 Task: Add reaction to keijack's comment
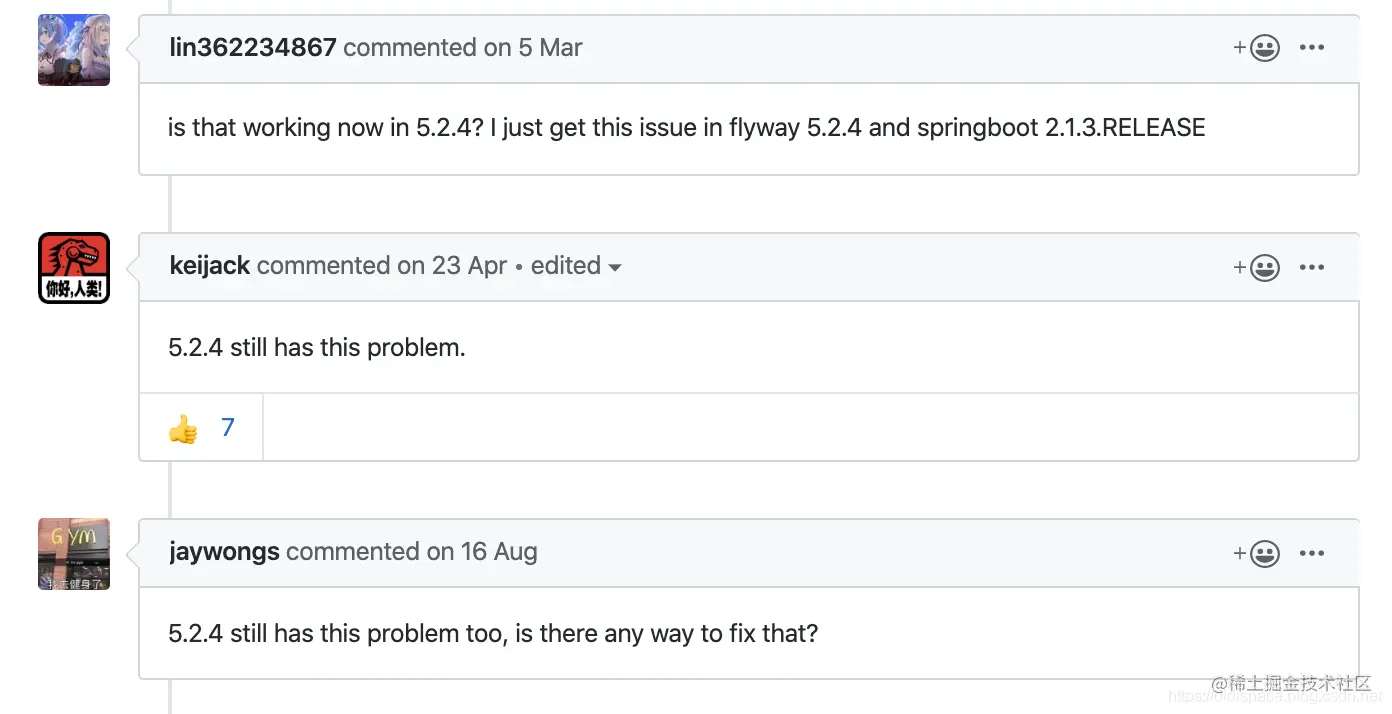click(1257, 267)
